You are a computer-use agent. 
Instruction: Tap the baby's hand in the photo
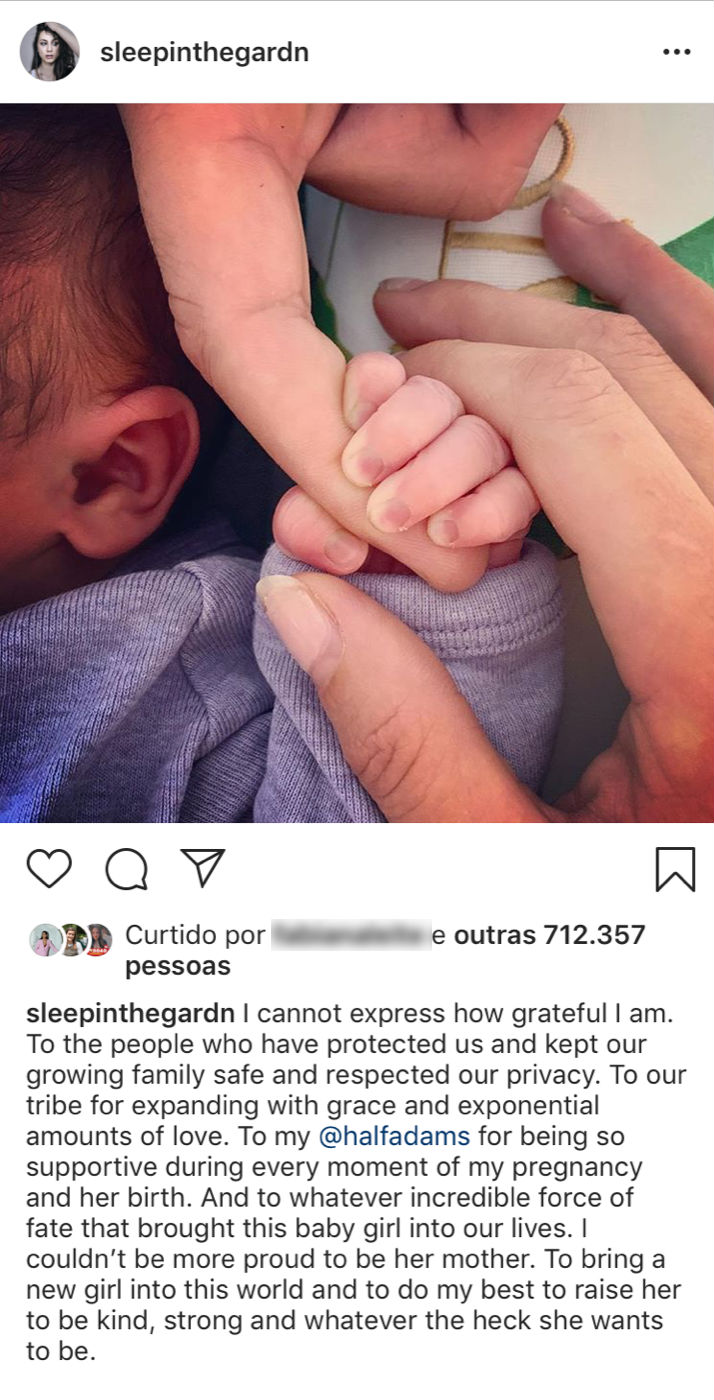(x=430, y=460)
